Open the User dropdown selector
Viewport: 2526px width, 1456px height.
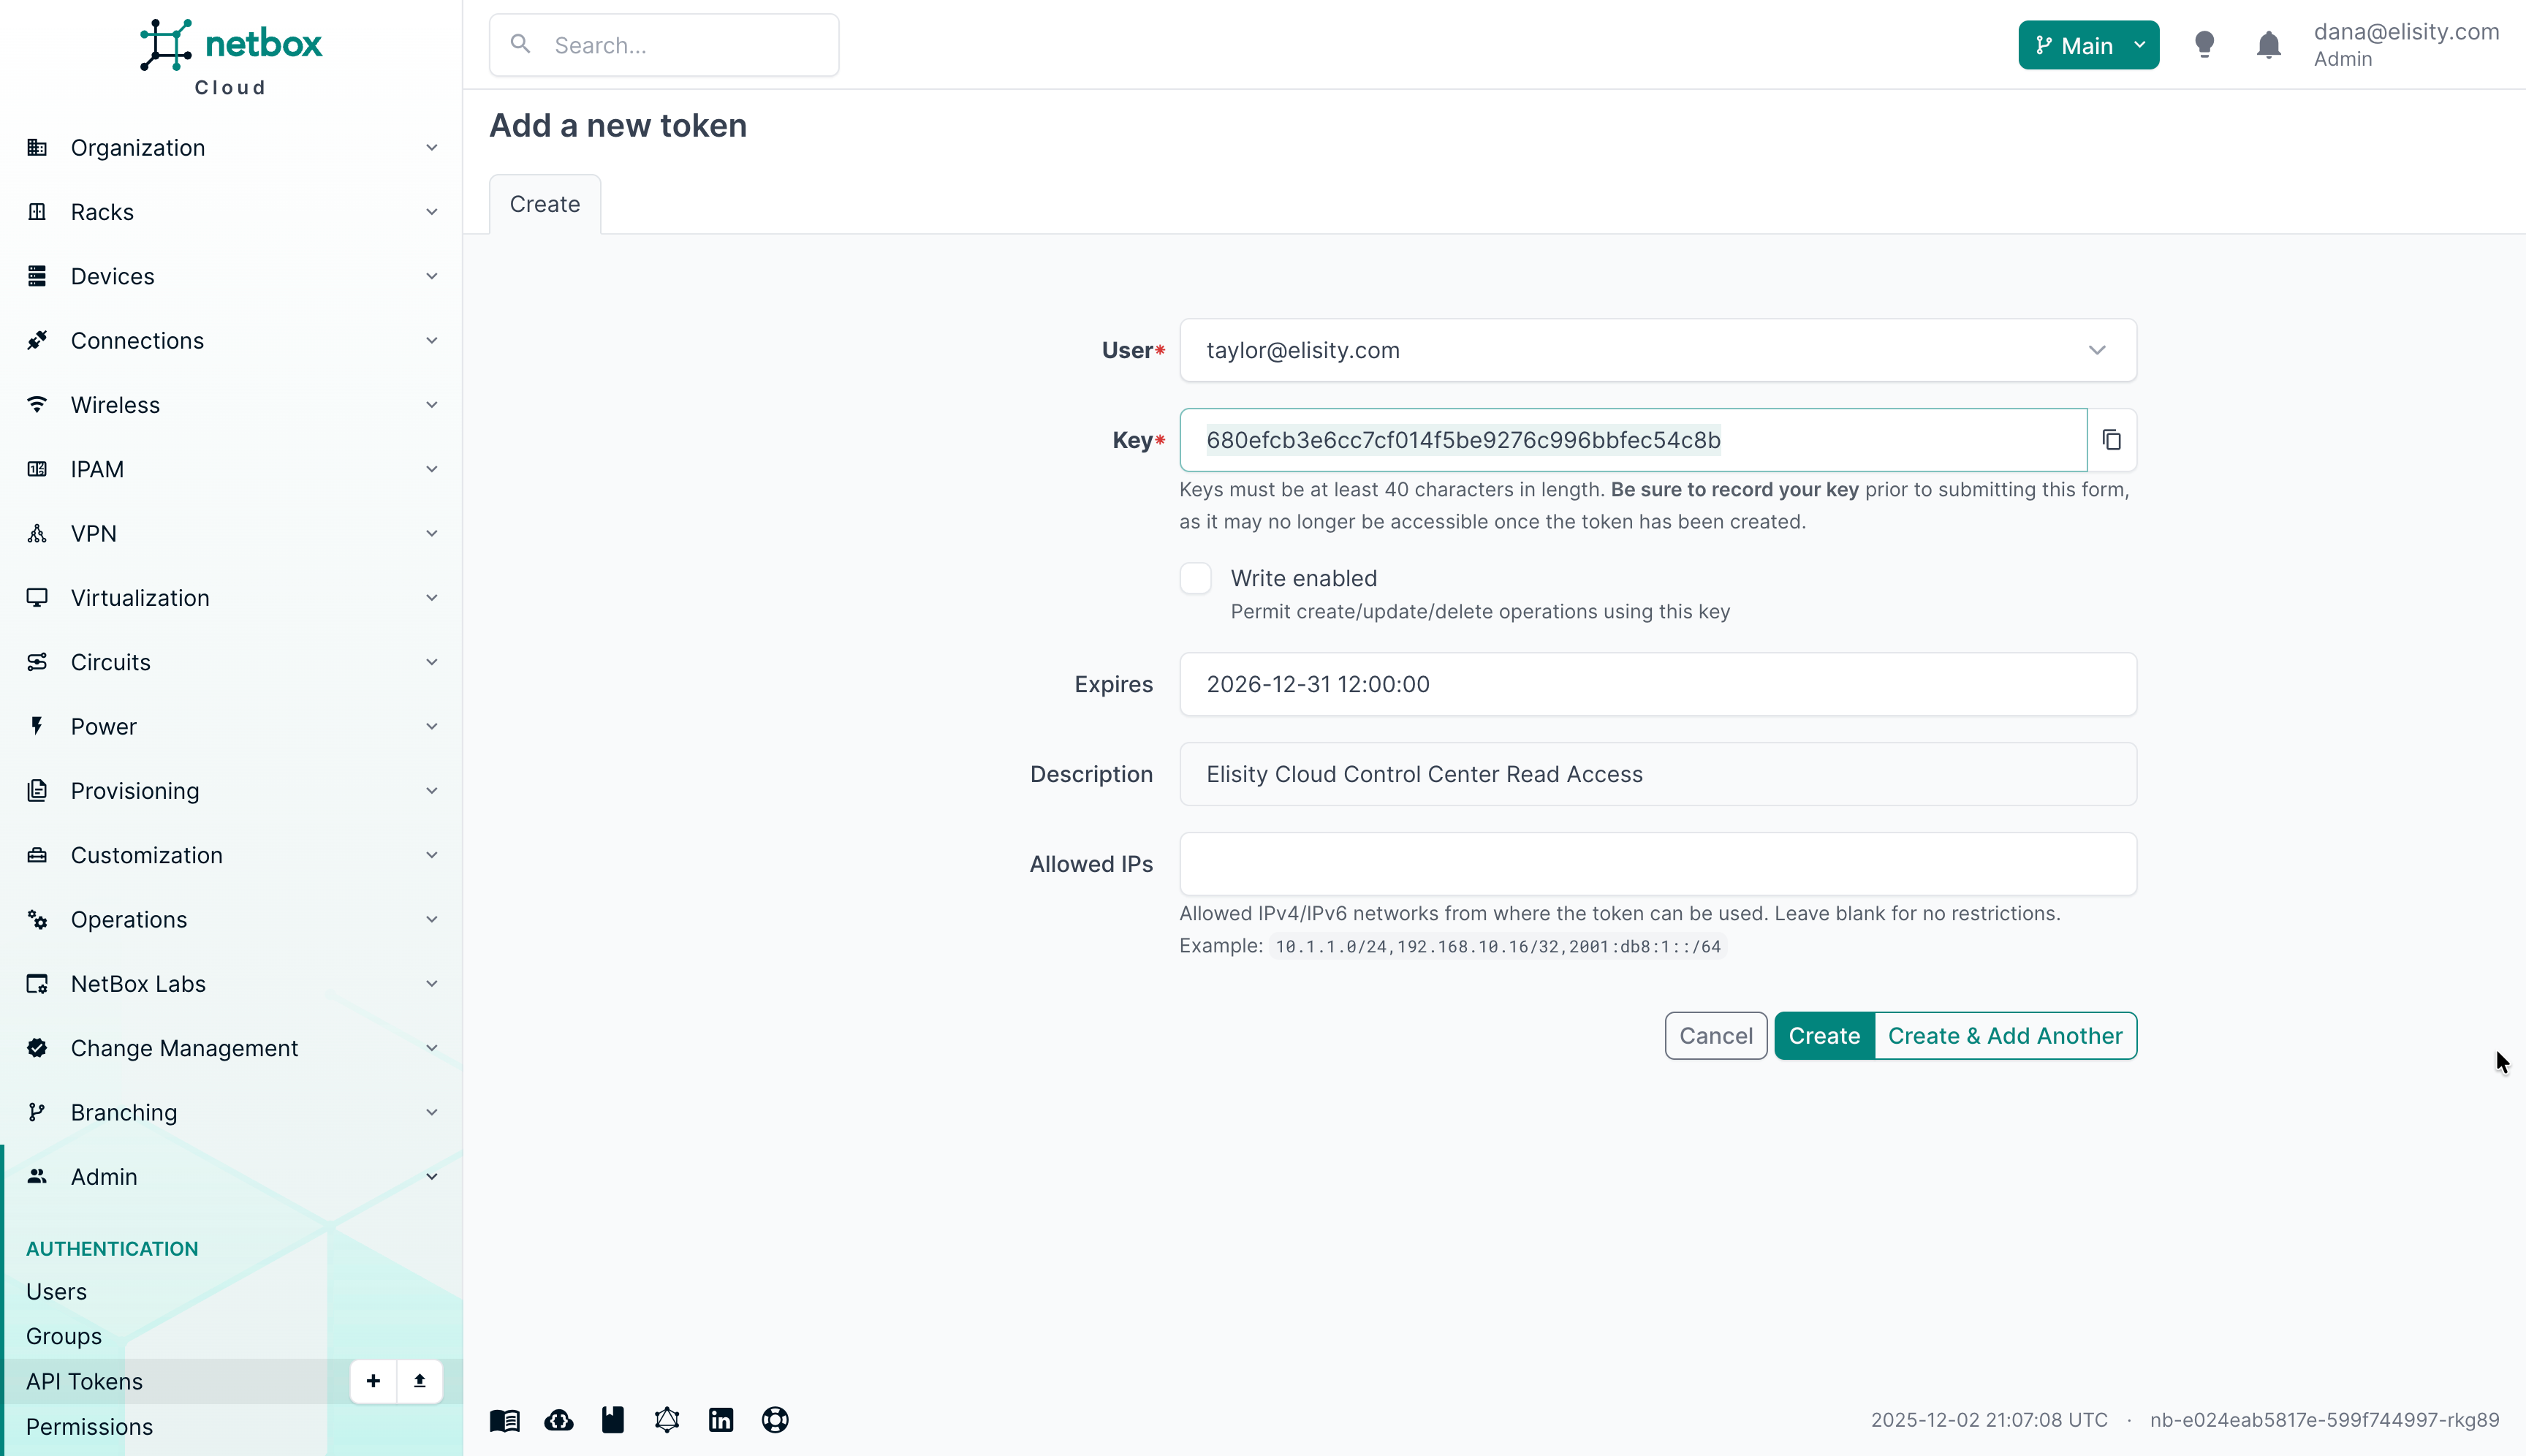click(1657, 350)
